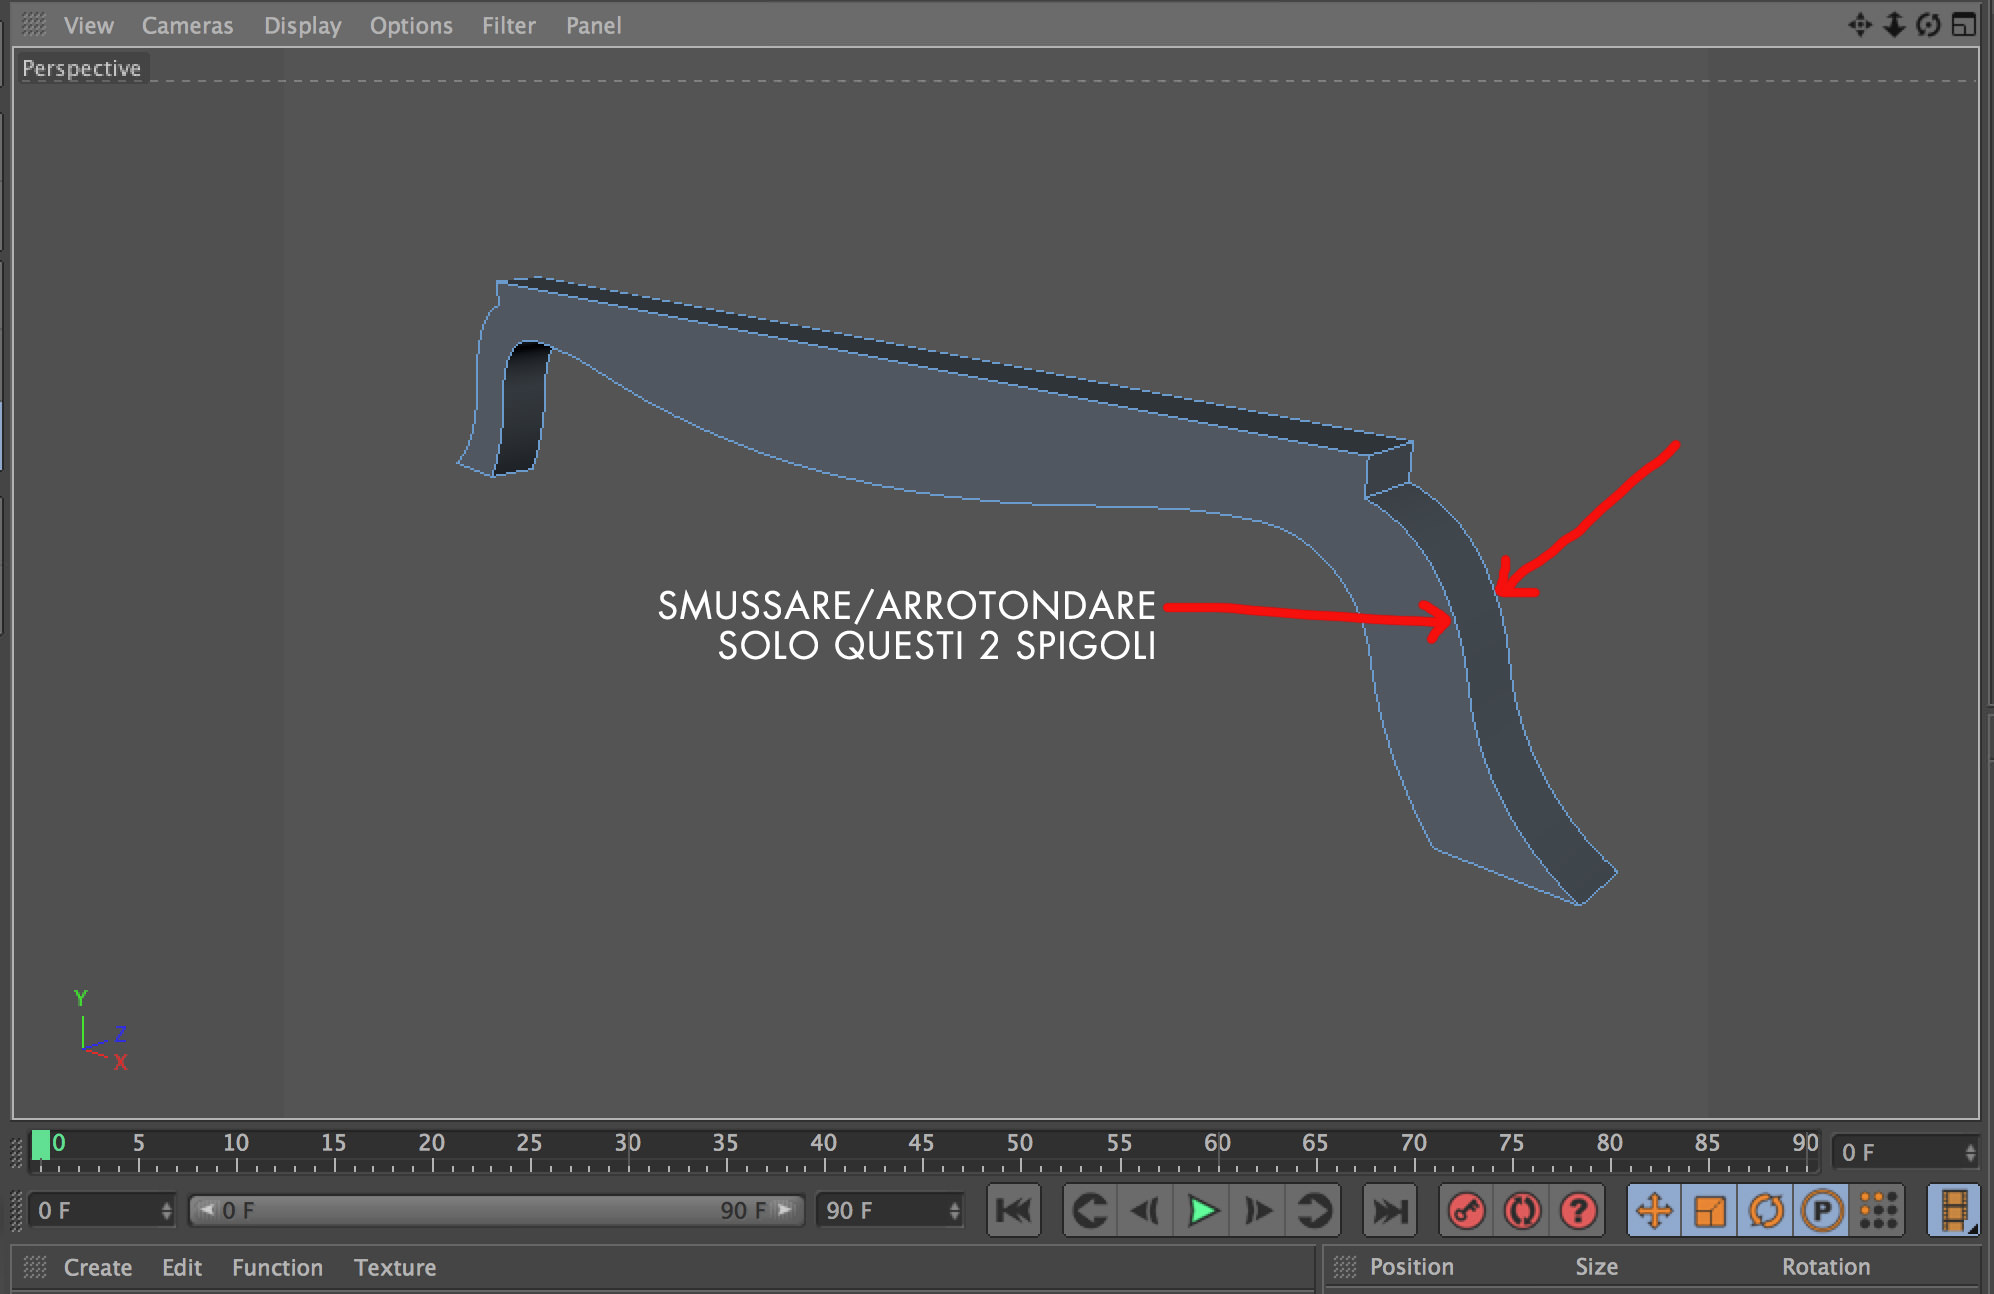Image resolution: width=1994 pixels, height=1294 pixels.
Task: Toggle parameter keyframe recording P button
Action: coord(1822,1211)
